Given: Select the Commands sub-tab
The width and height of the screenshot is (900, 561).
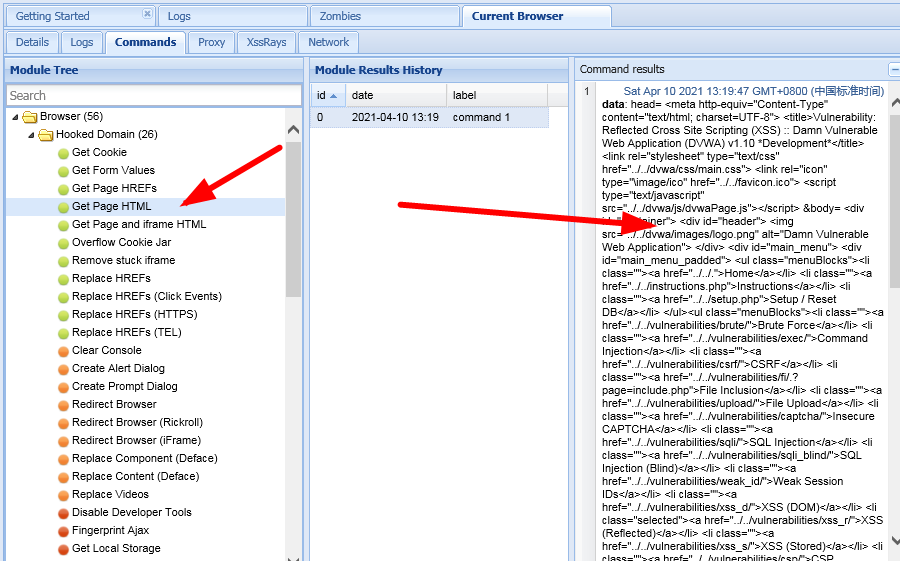Looking at the screenshot, I should 145,42.
